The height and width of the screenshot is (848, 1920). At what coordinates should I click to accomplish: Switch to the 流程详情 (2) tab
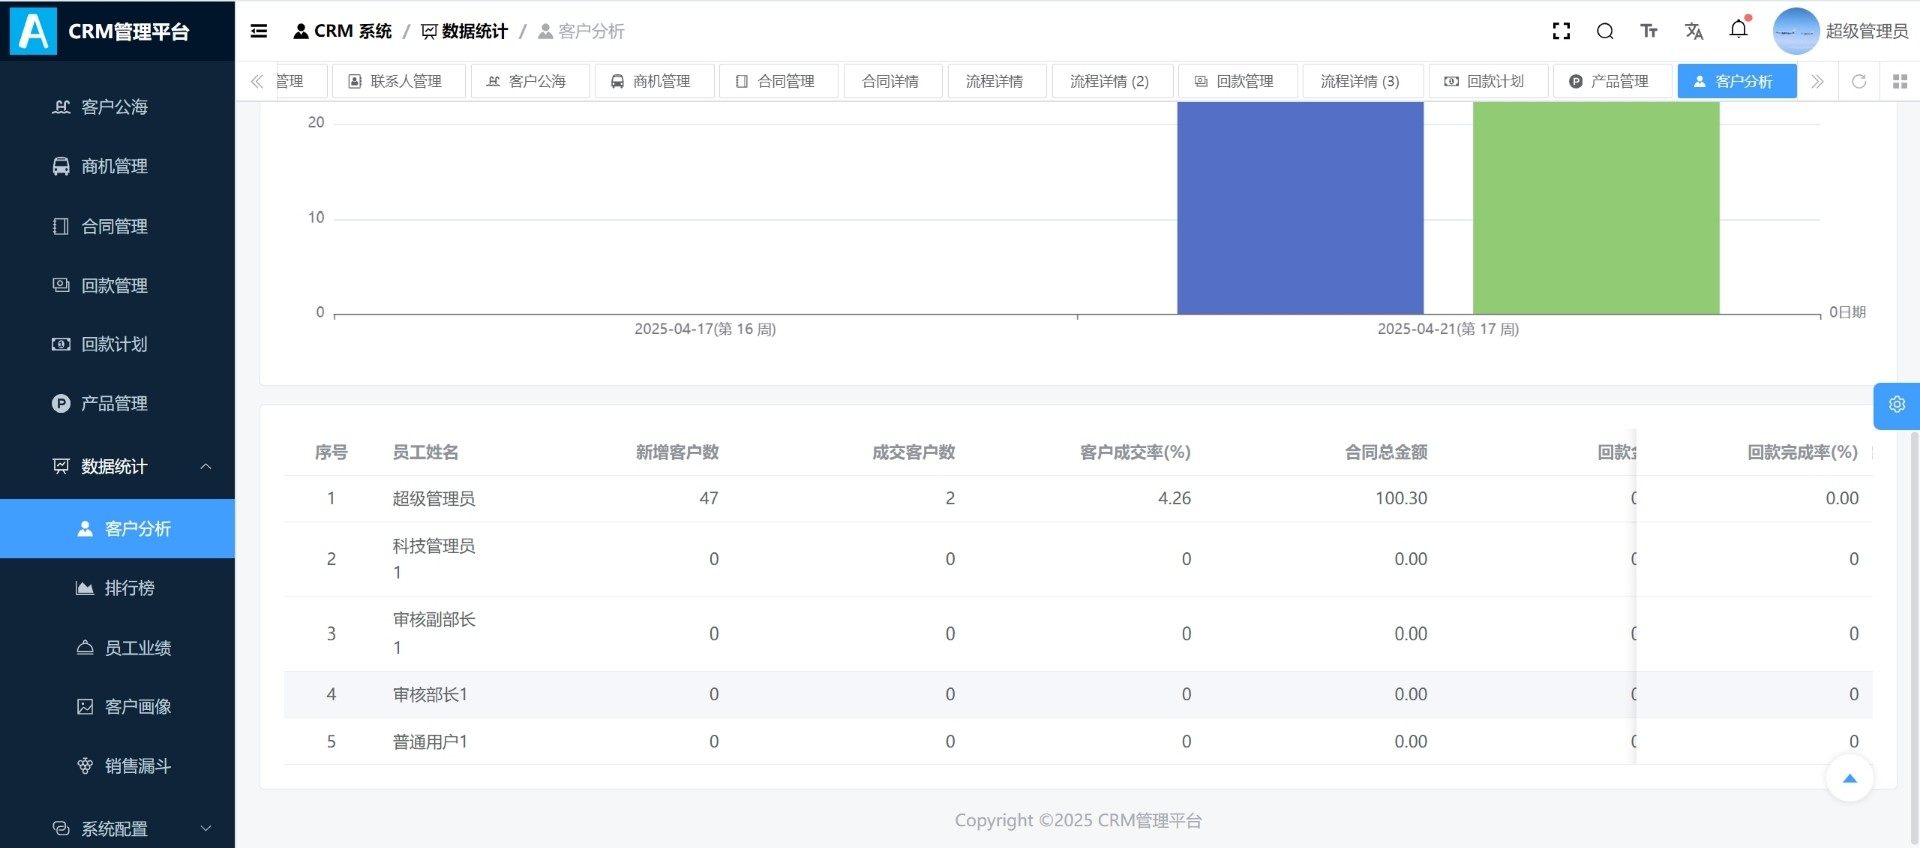click(1109, 81)
